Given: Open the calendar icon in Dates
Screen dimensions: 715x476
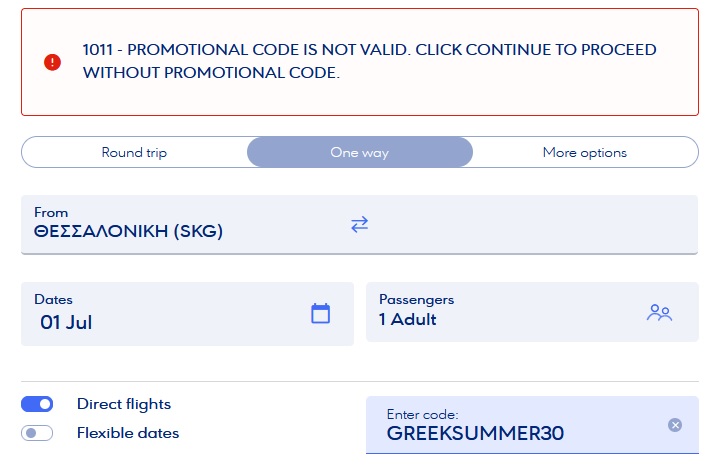Looking at the screenshot, I should [x=321, y=314].
